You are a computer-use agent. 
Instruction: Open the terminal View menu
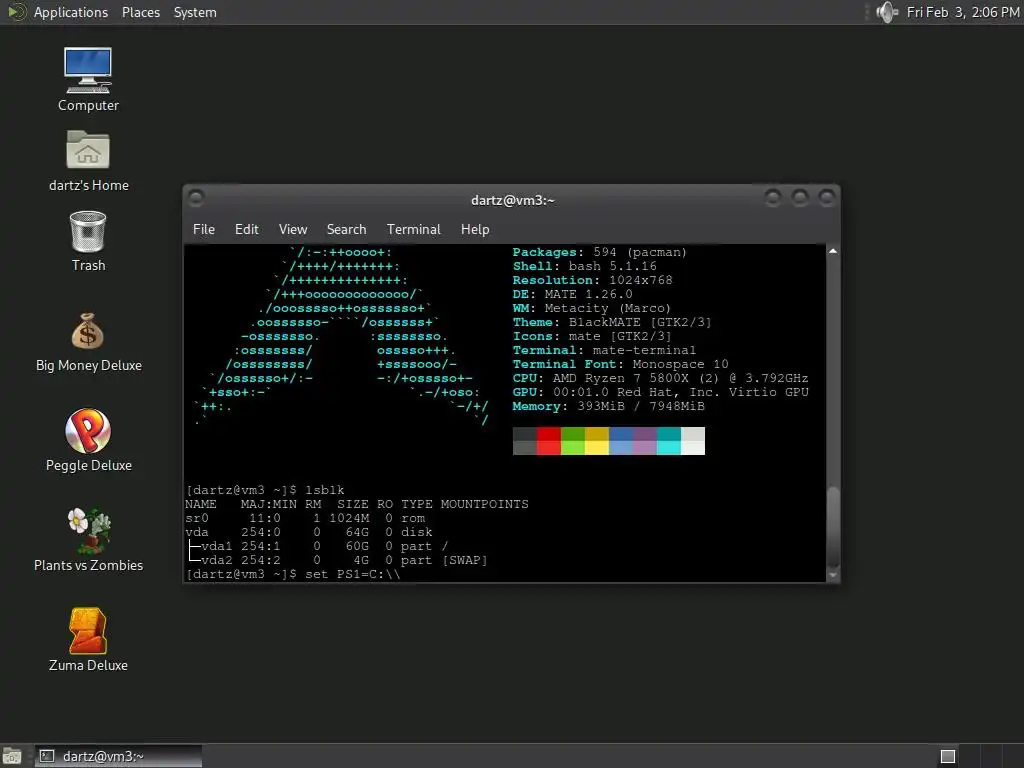coord(293,229)
